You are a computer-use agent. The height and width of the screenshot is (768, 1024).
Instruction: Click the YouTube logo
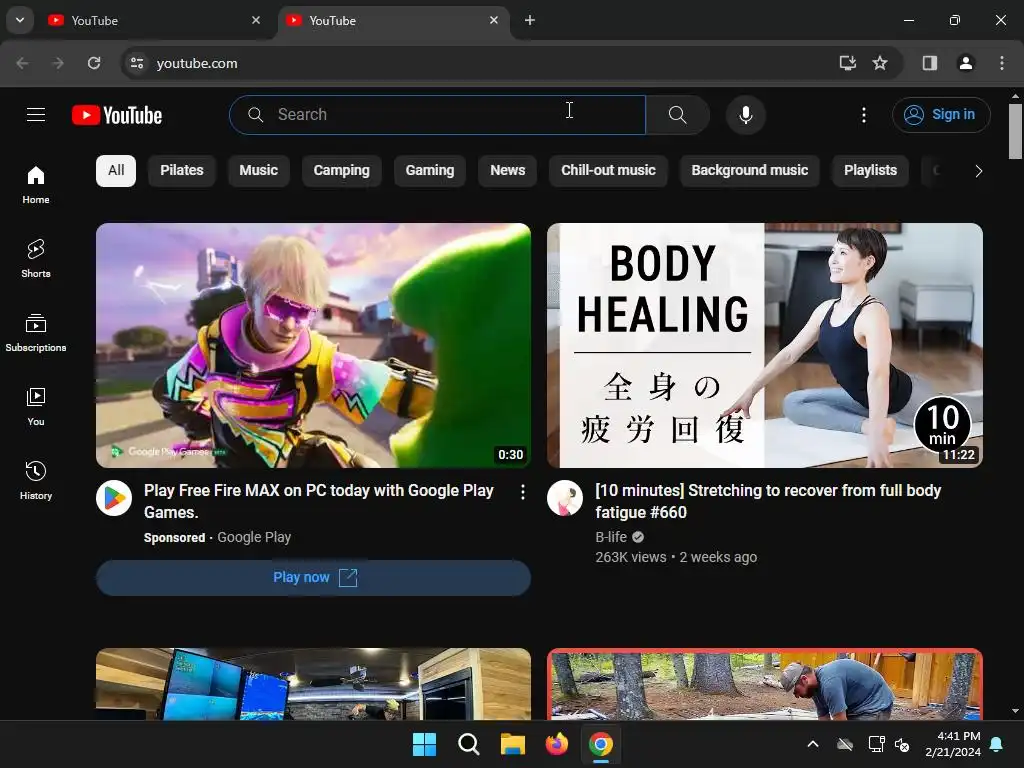tap(117, 115)
